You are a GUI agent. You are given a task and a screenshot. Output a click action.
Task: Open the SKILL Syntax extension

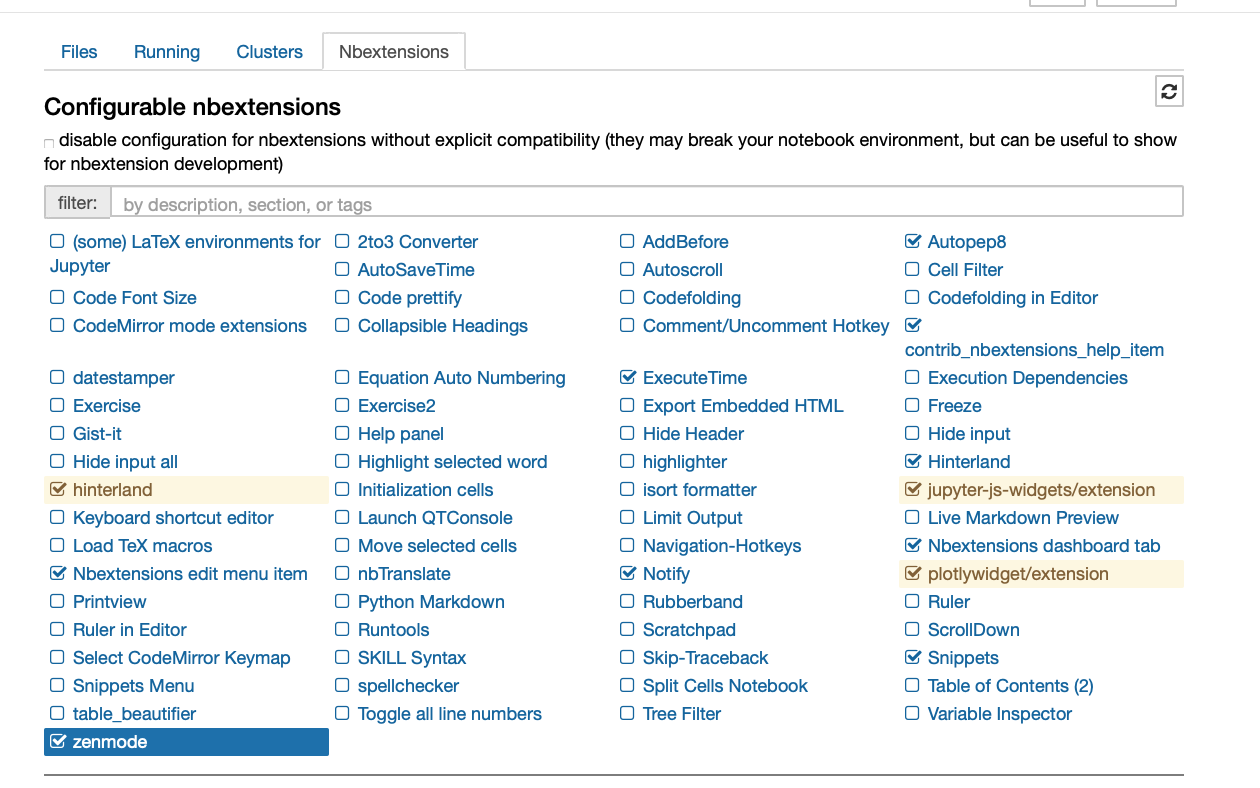click(412, 658)
